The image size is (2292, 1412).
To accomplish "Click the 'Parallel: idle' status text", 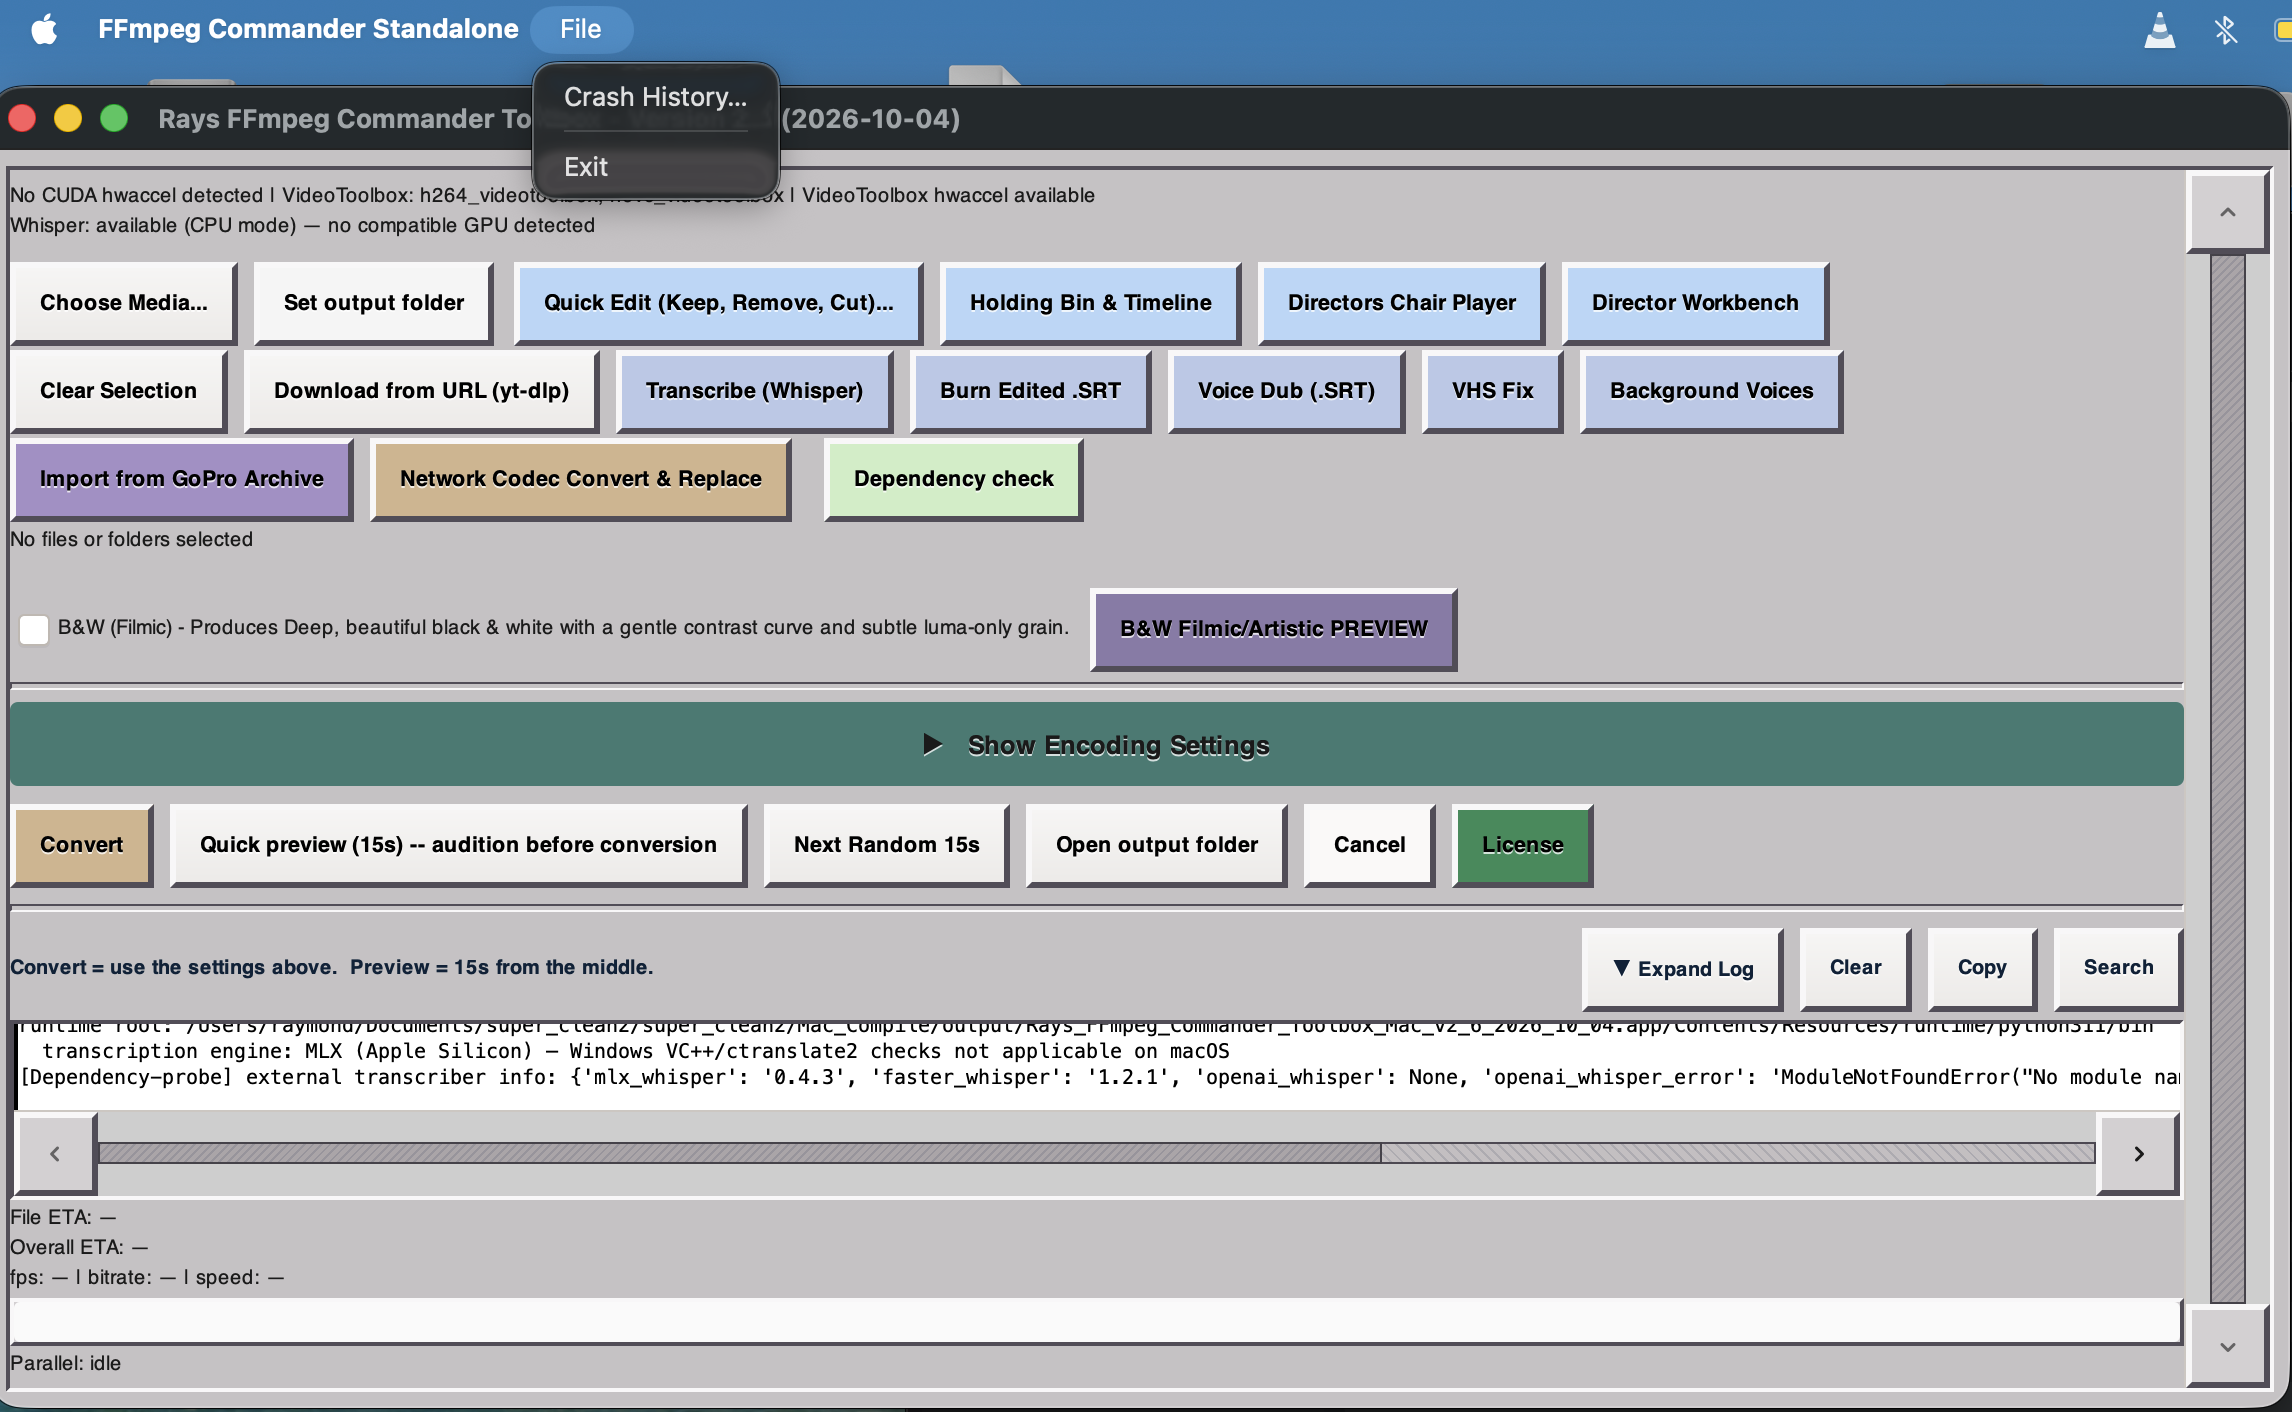I will point(65,1363).
